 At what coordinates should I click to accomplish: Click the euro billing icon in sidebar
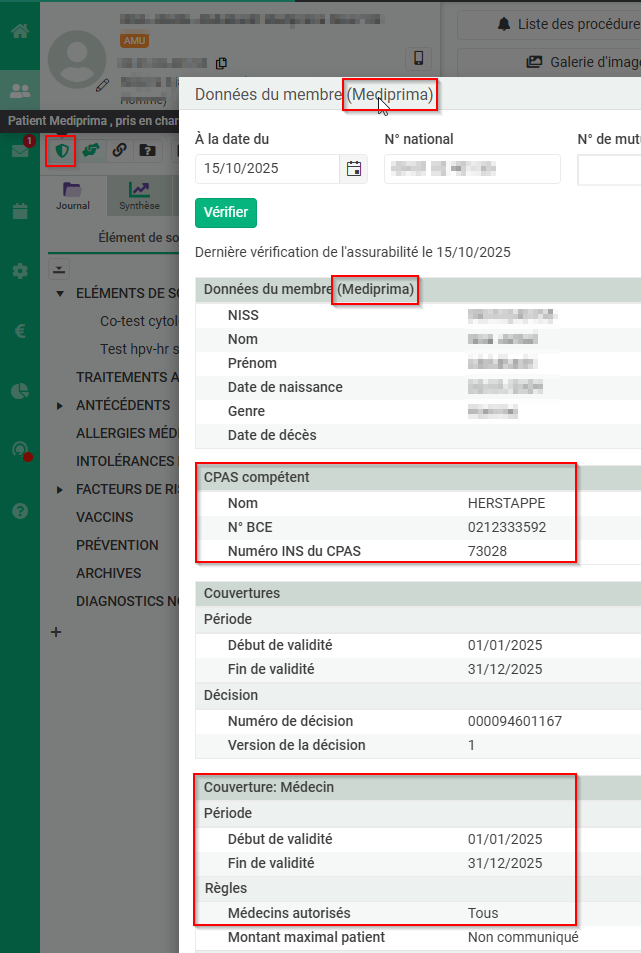coord(19,331)
